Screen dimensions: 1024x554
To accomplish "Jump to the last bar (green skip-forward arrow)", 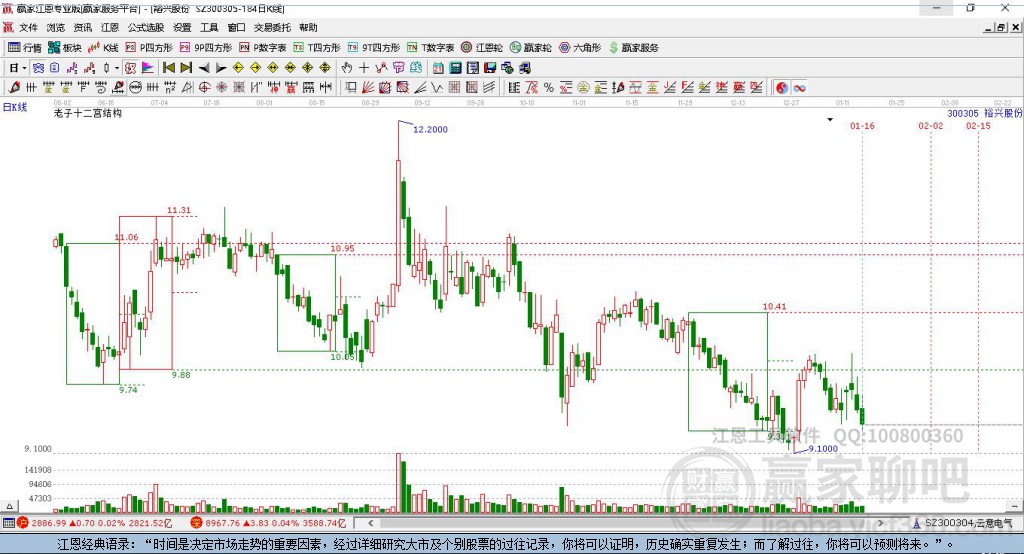I will 186,68.
